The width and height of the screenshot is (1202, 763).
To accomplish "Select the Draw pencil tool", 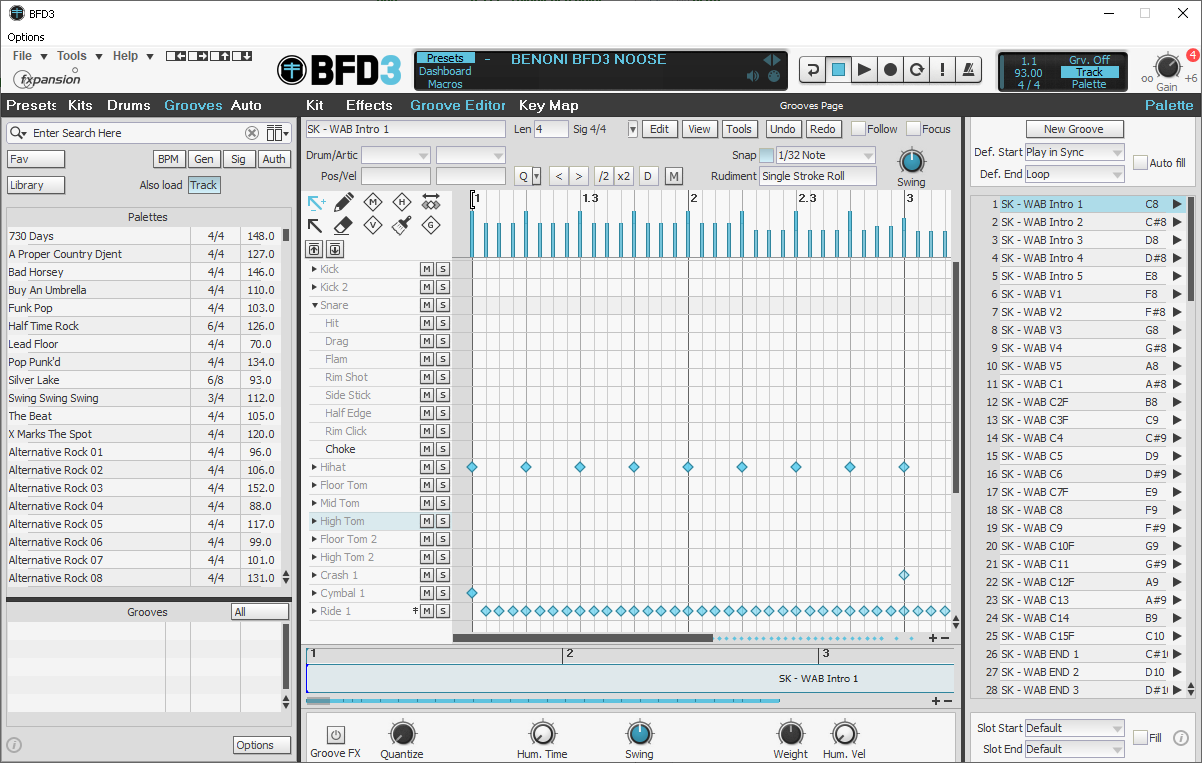I will tap(343, 202).
